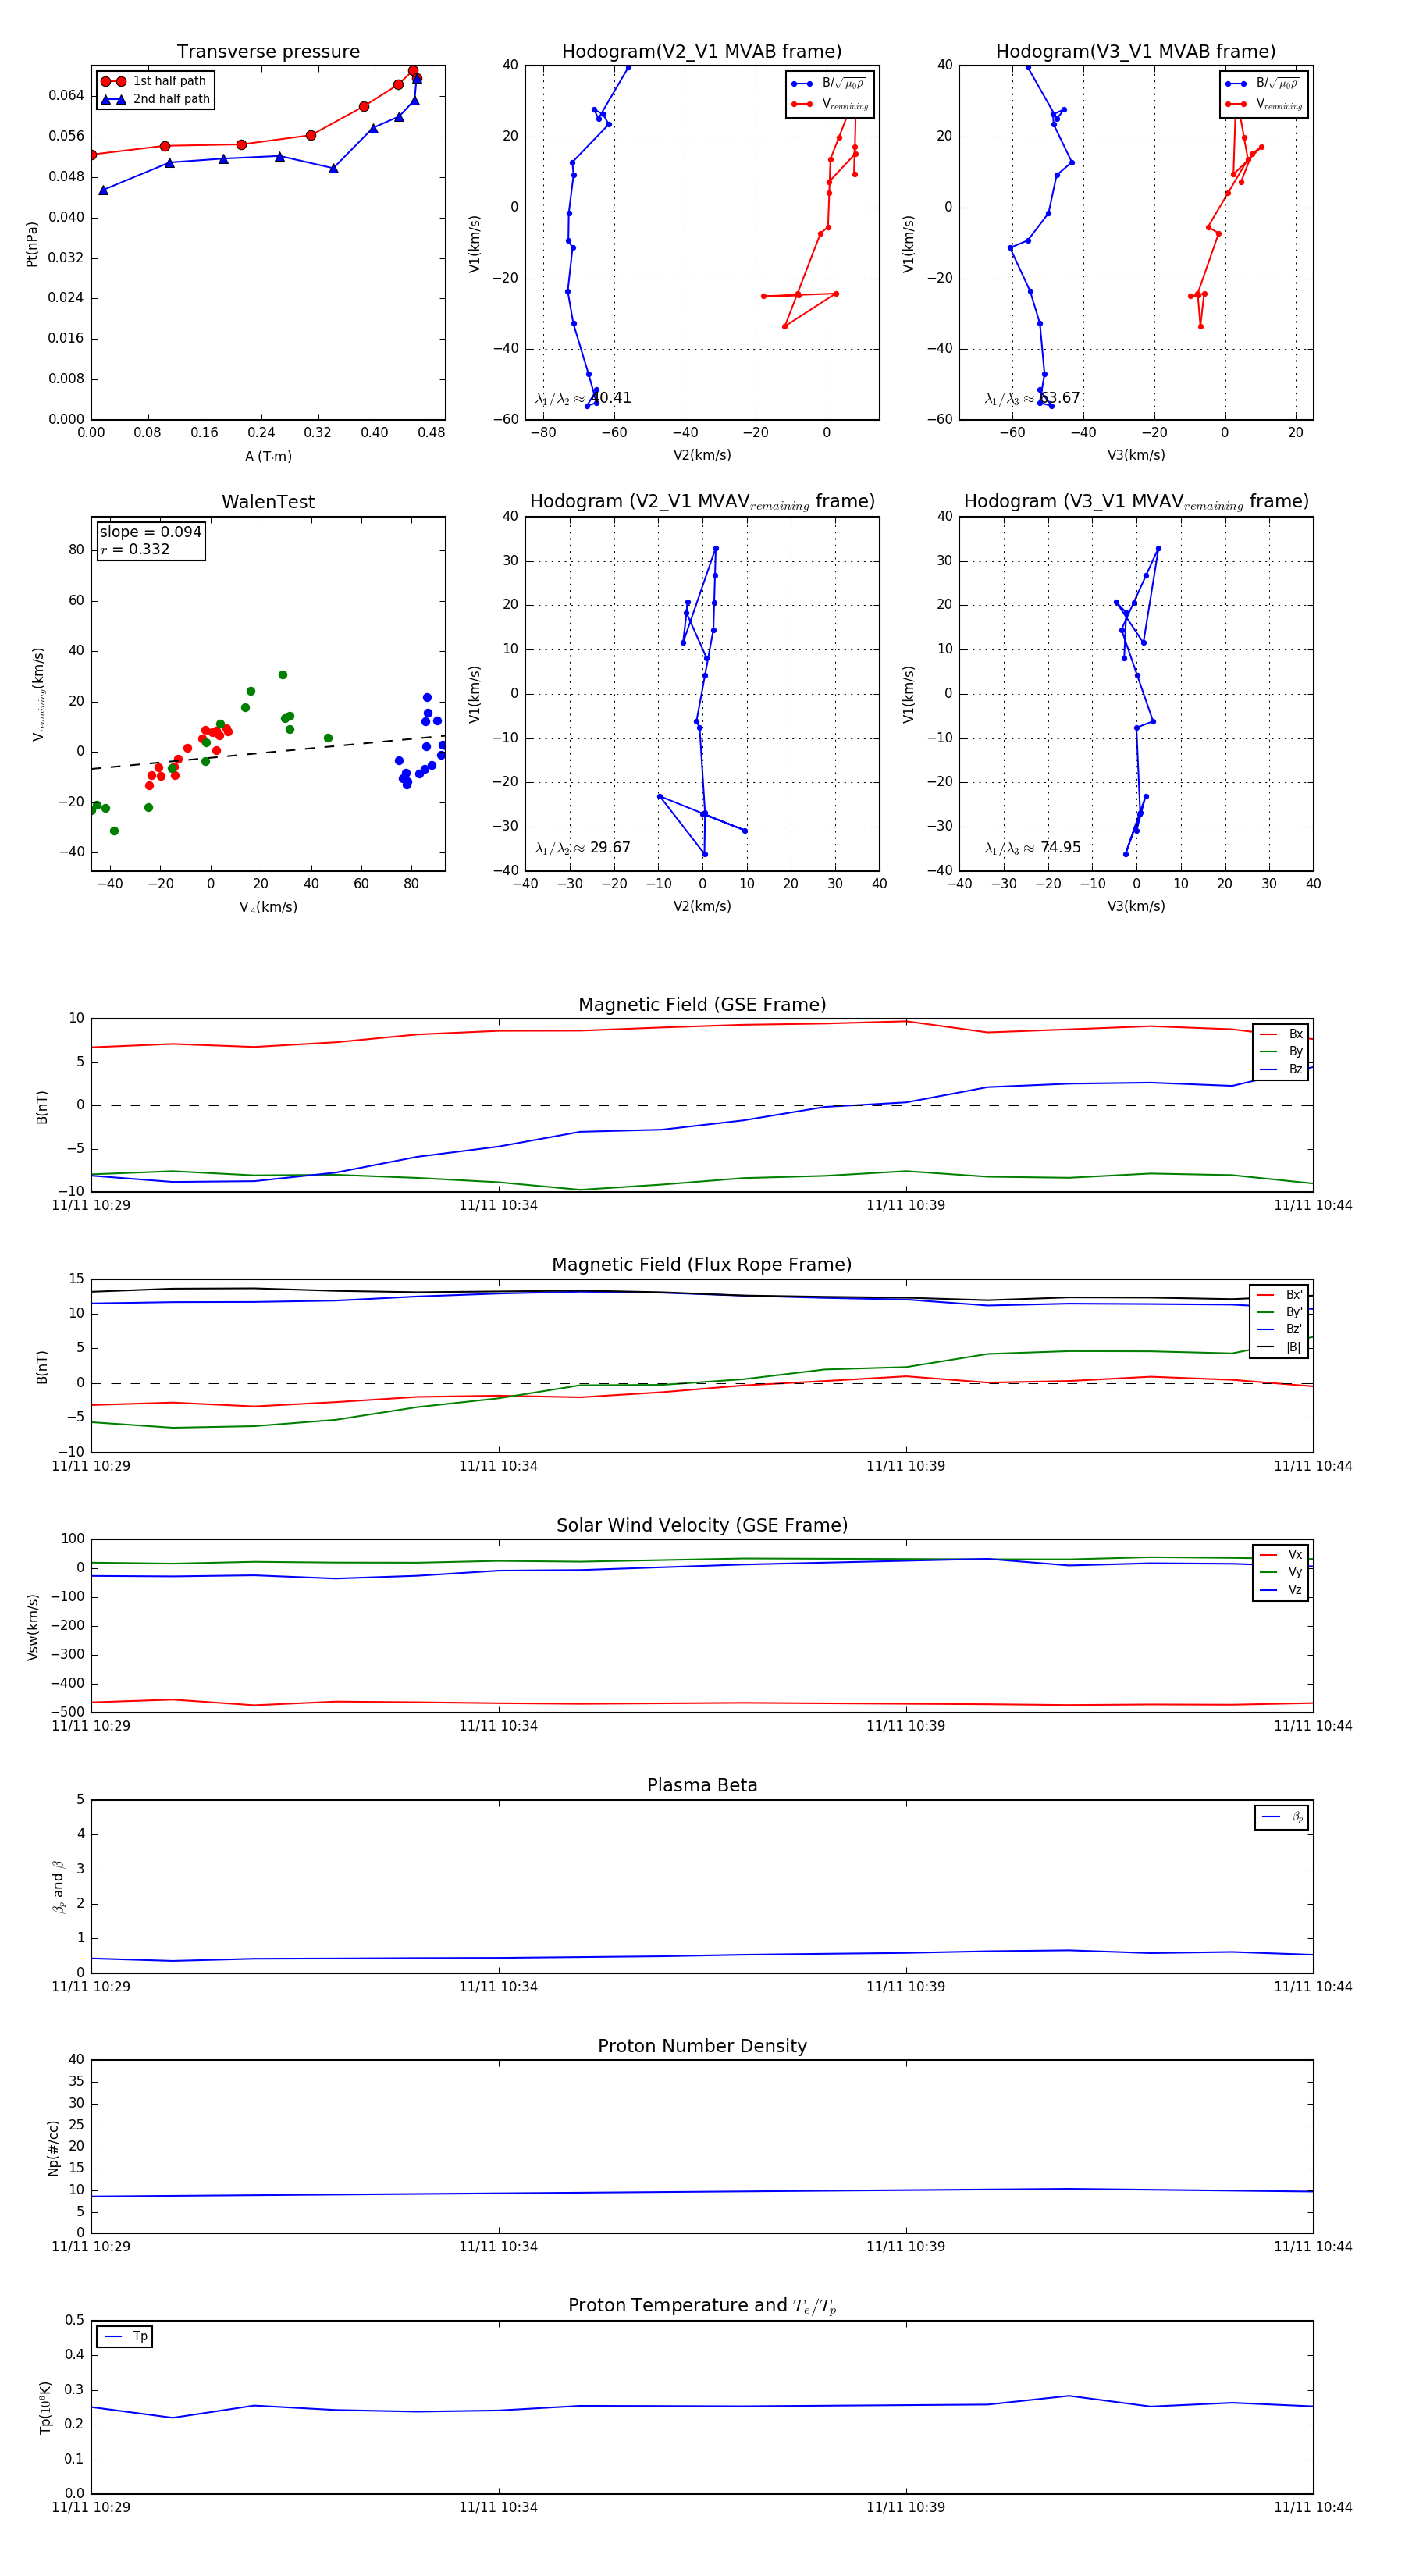Image resolution: width=1405 pixels, height=2576 pixels.
Task: Select the By' legend entry in Flux Rope plot
Action: 1279,1312
